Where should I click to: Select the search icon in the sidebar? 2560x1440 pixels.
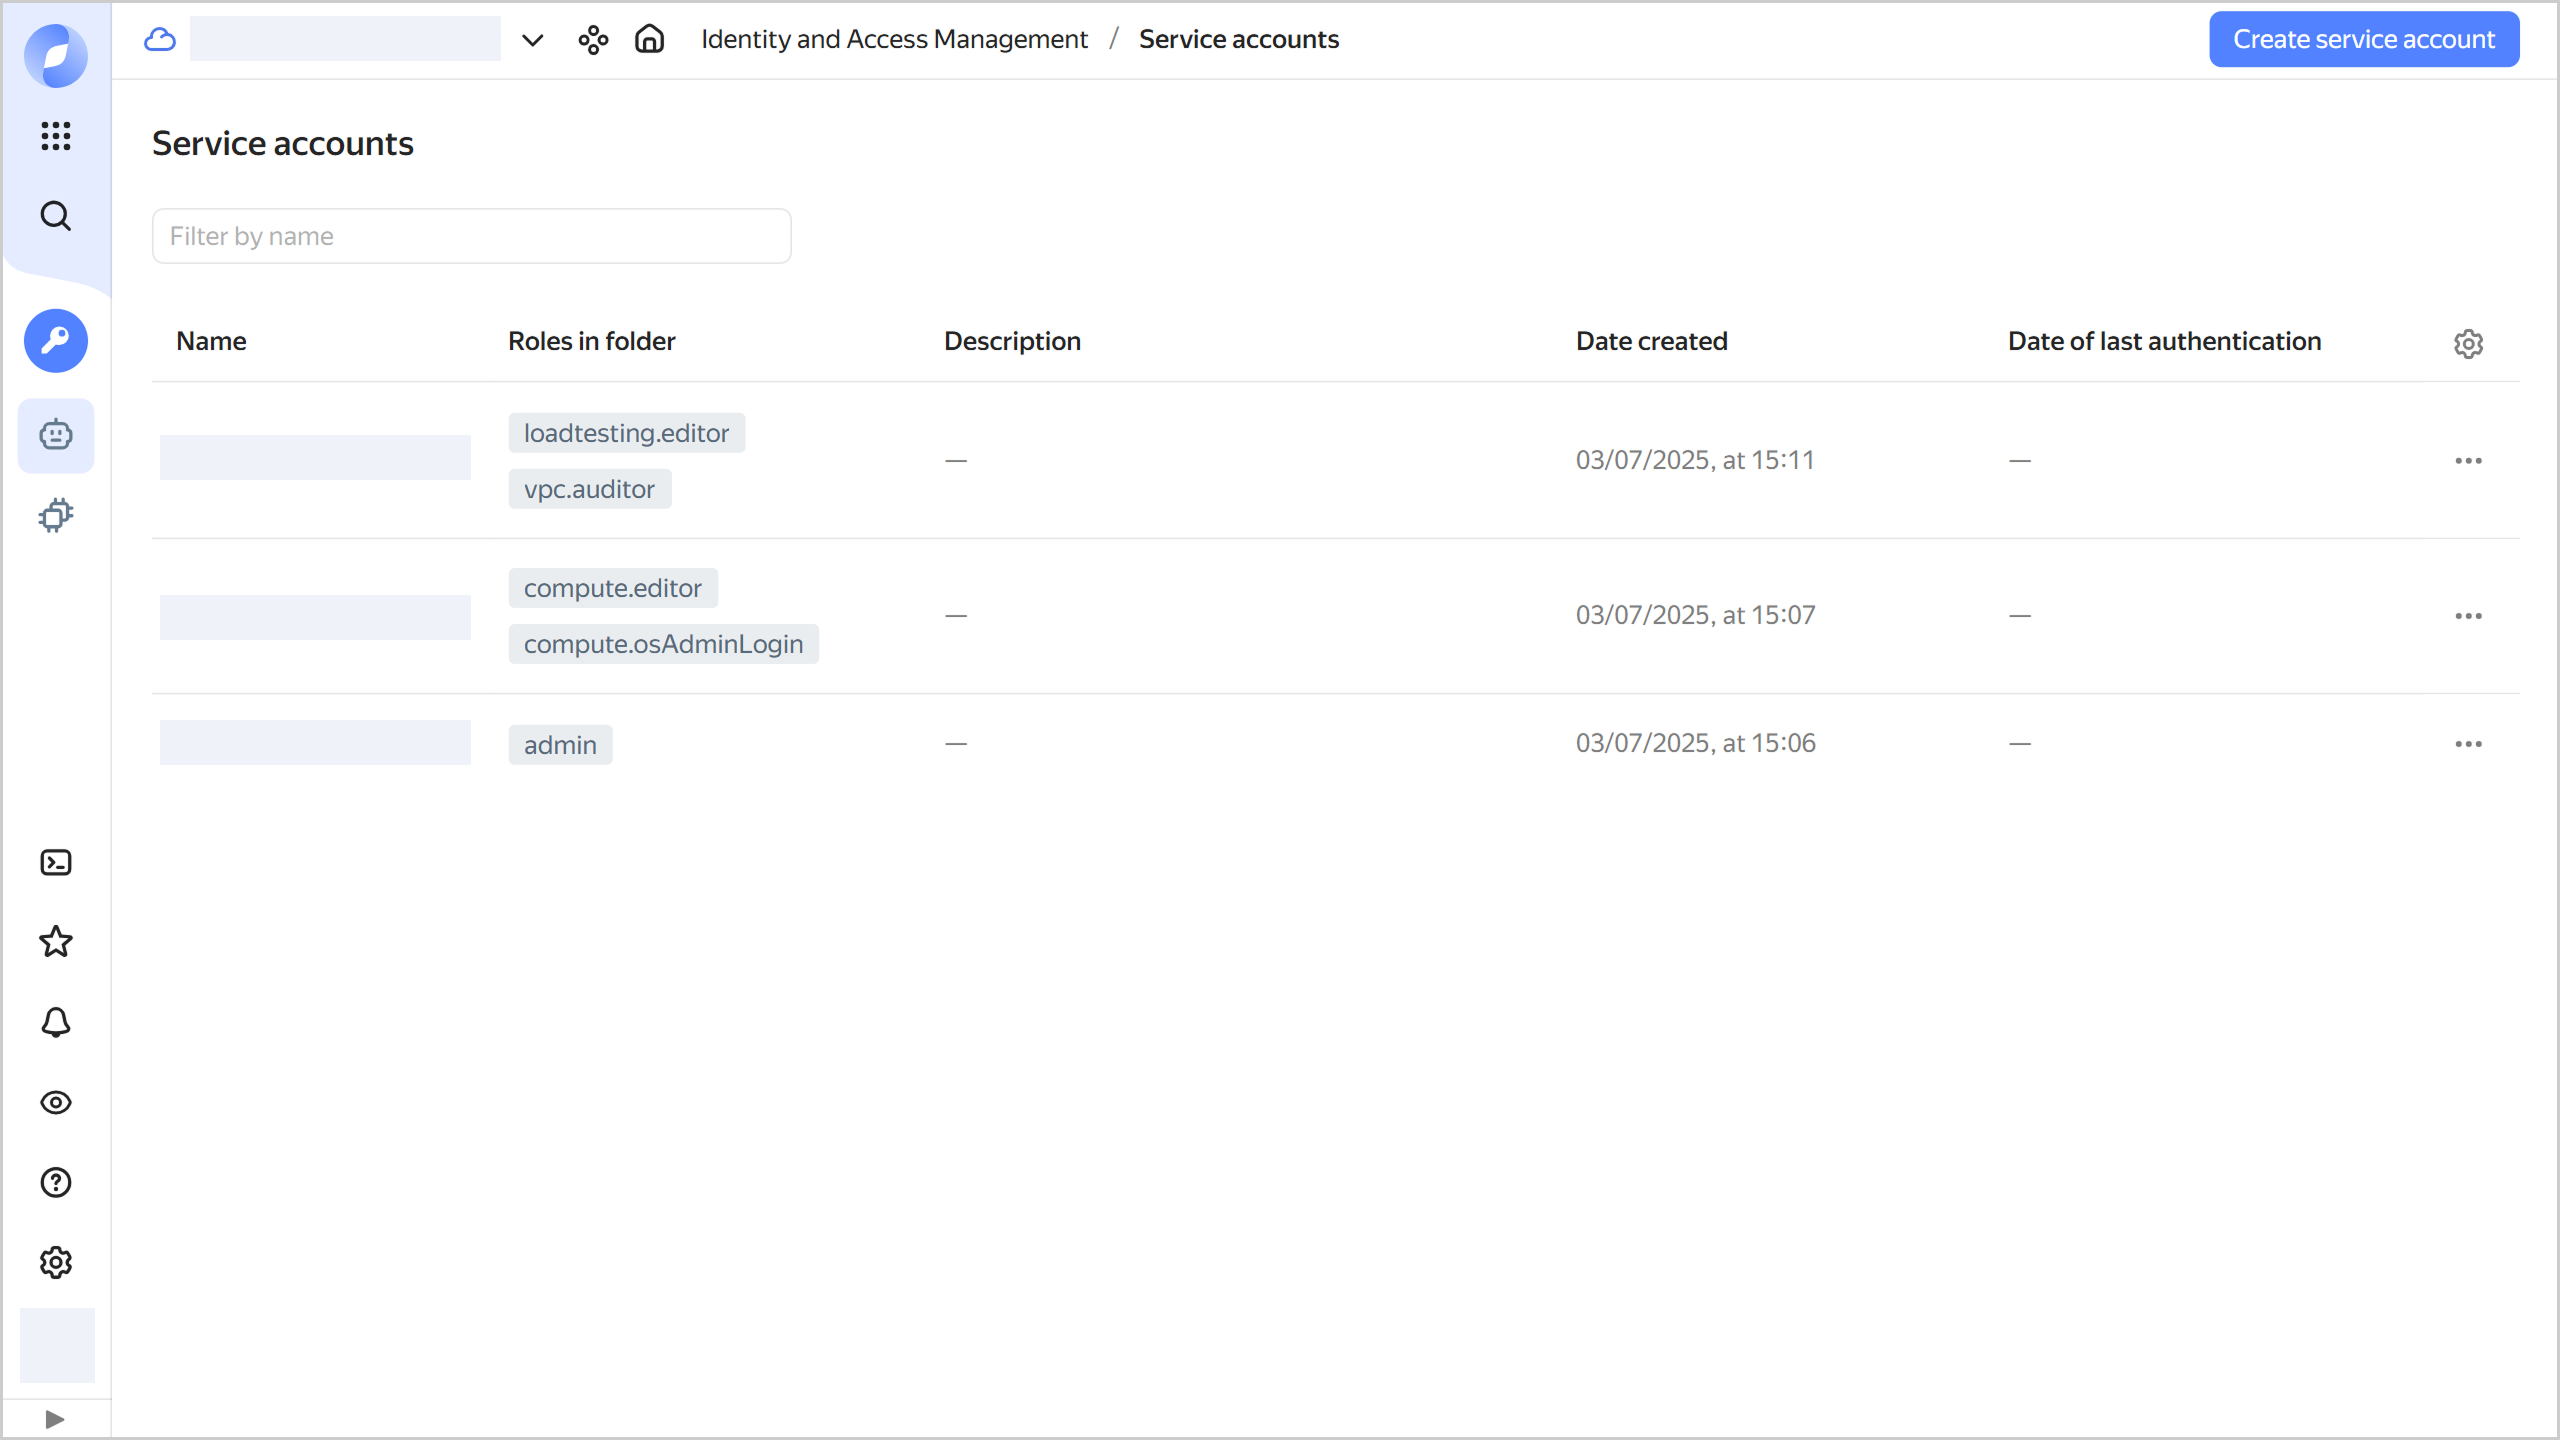coord(55,215)
